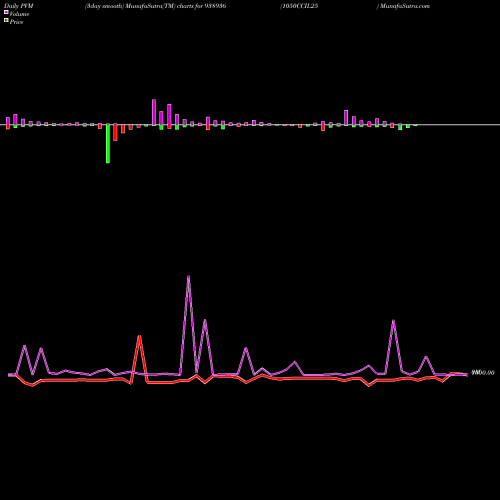The width and height of the screenshot is (500, 500).
Task: Click the Daily PVM title text
Action: 19,6
